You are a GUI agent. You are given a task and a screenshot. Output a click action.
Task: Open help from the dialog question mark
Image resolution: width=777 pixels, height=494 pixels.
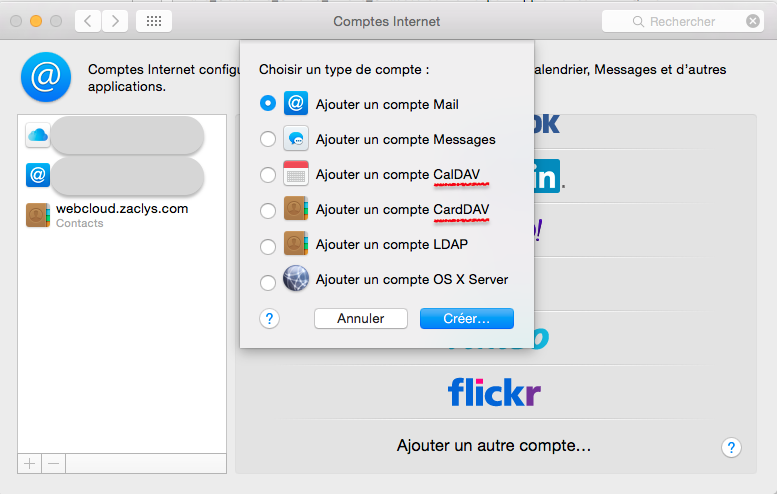click(x=269, y=319)
